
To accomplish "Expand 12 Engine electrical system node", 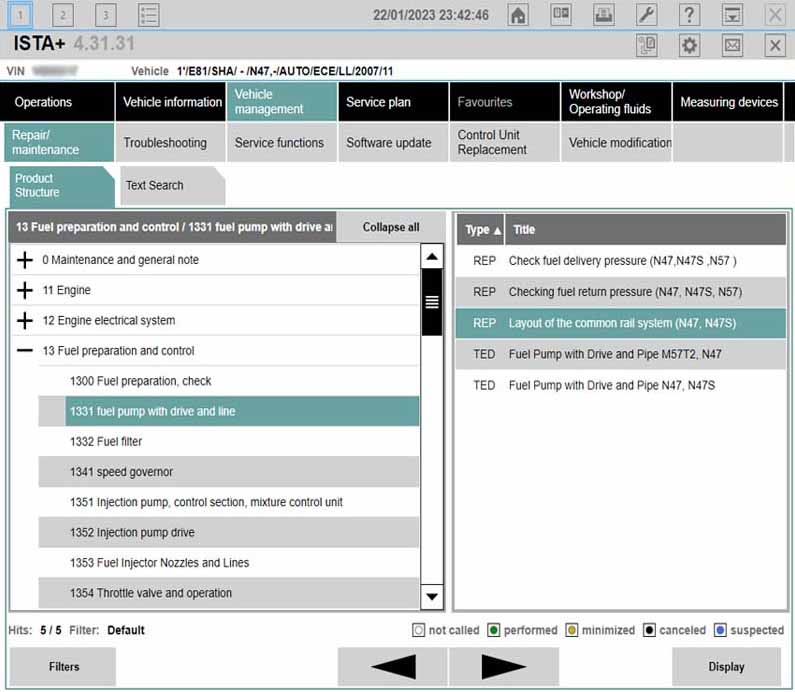I will (24, 320).
